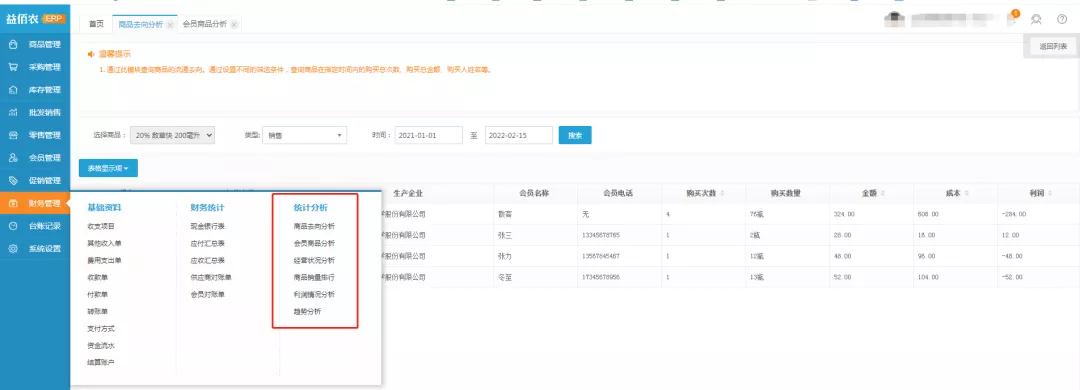Open 其他收入单 in the menu
Viewport: 1080px width, 390px height.
pyautogui.click(x=105, y=243)
